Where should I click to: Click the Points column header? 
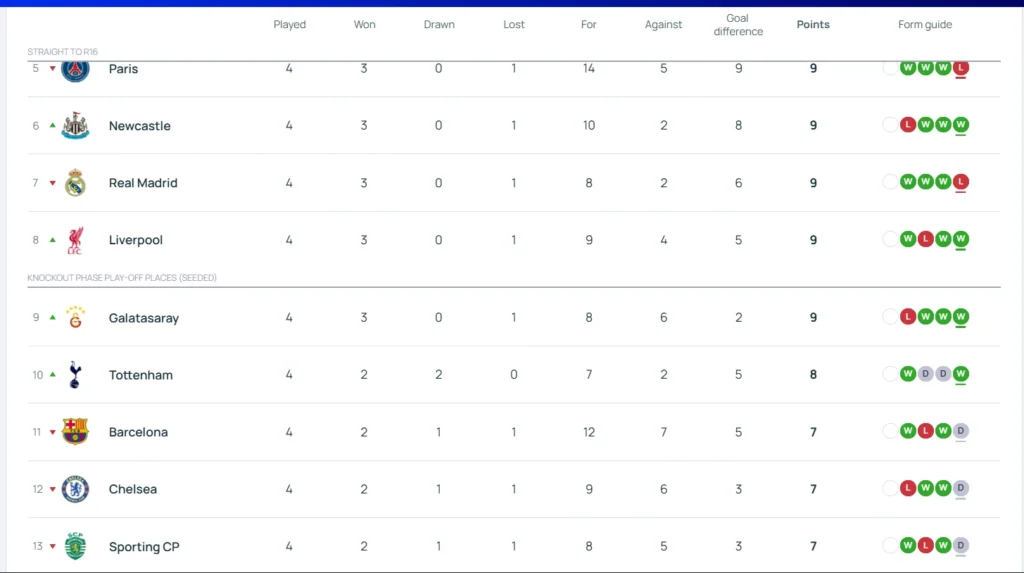(x=813, y=25)
